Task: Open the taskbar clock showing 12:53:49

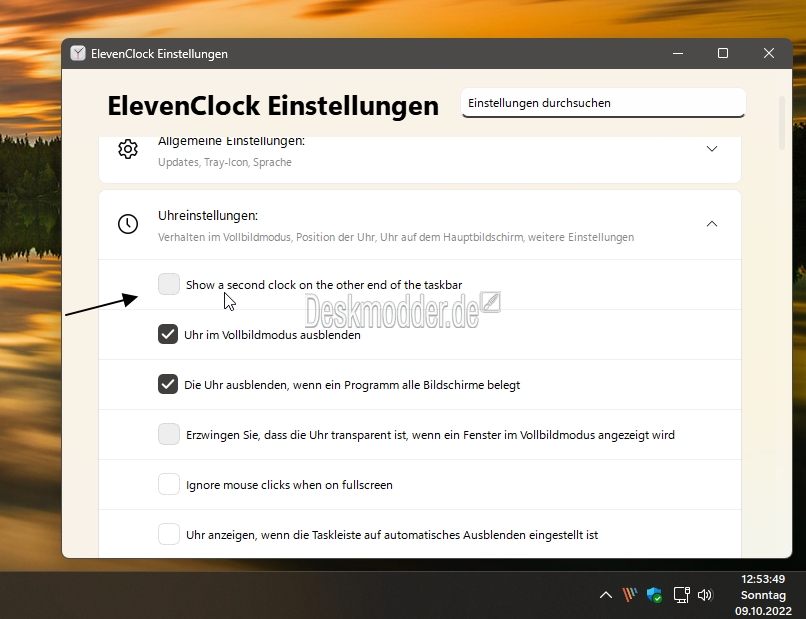Action: tap(763, 595)
